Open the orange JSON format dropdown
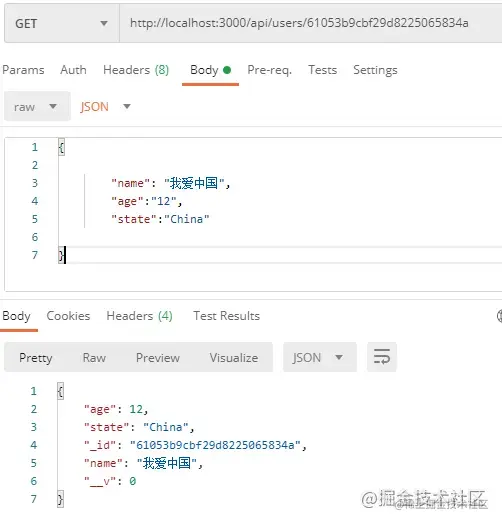 point(105,107)
